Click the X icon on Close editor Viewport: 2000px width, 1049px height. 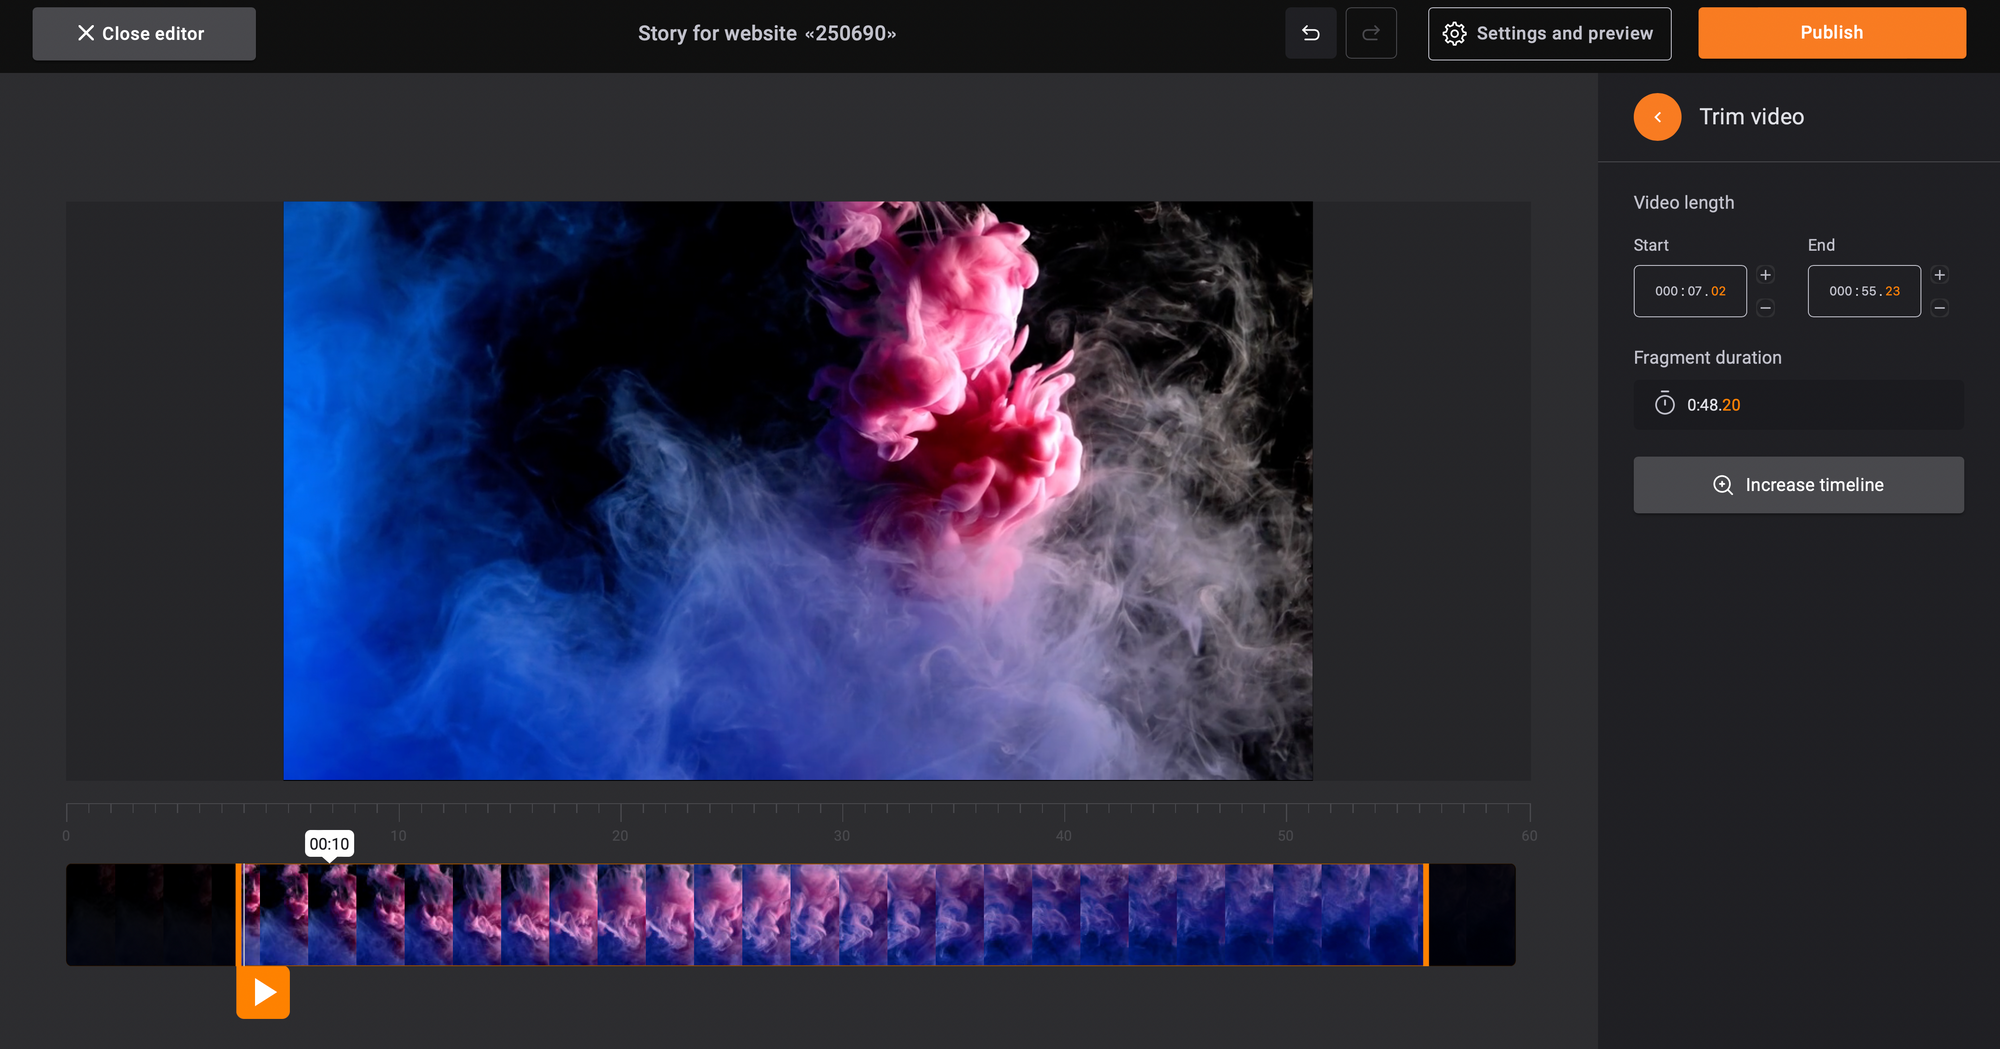(86, 33)
